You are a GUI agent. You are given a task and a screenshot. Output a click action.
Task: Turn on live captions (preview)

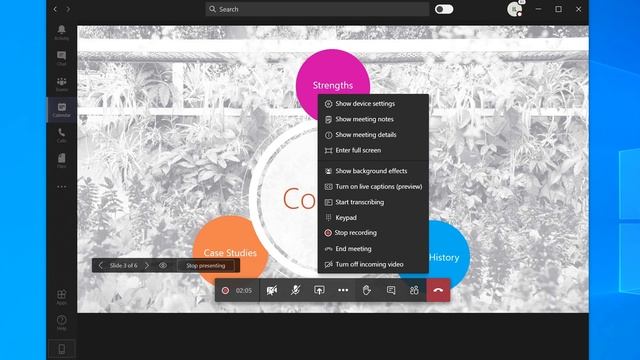373,187
